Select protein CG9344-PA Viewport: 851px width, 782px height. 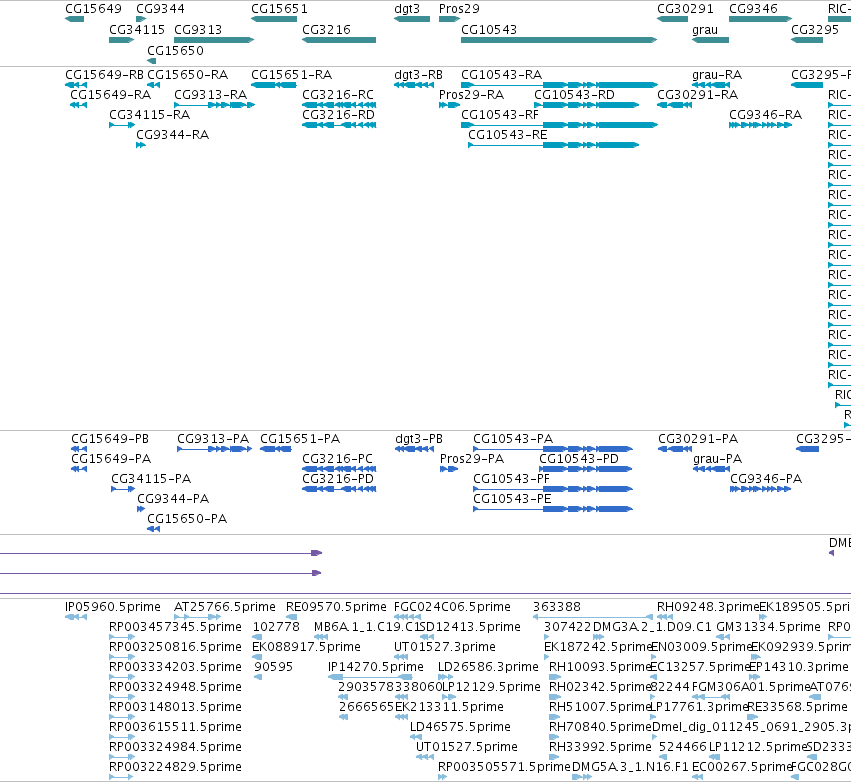click(141, 509)
